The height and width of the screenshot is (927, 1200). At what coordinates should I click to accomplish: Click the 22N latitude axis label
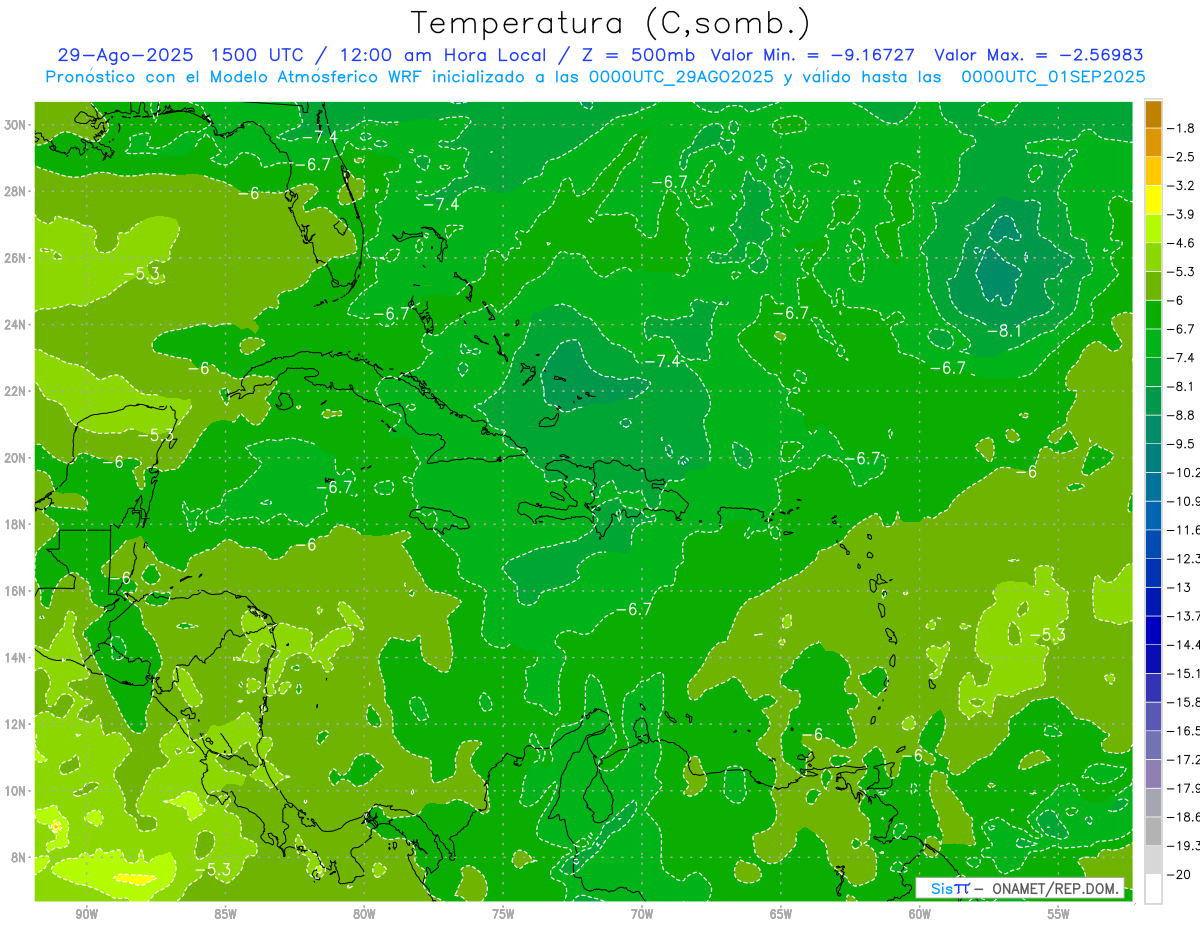(16, 391)
